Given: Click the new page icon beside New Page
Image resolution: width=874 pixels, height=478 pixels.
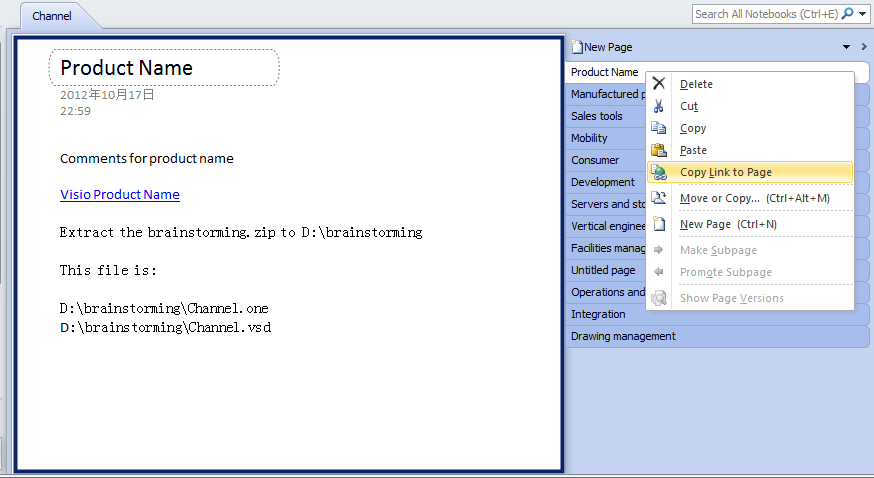Looking at the screenshot, I should coord(577,47).
